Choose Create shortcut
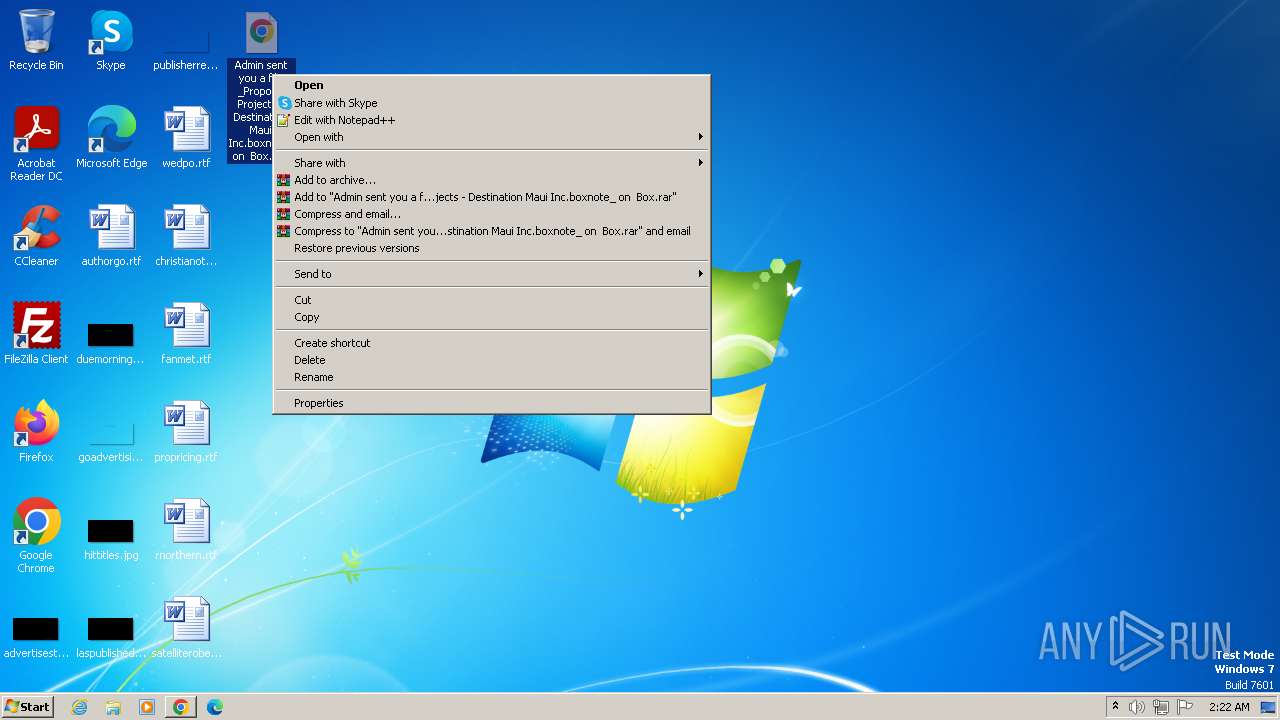The image size is (1280, 720). (x=492, y=343)
